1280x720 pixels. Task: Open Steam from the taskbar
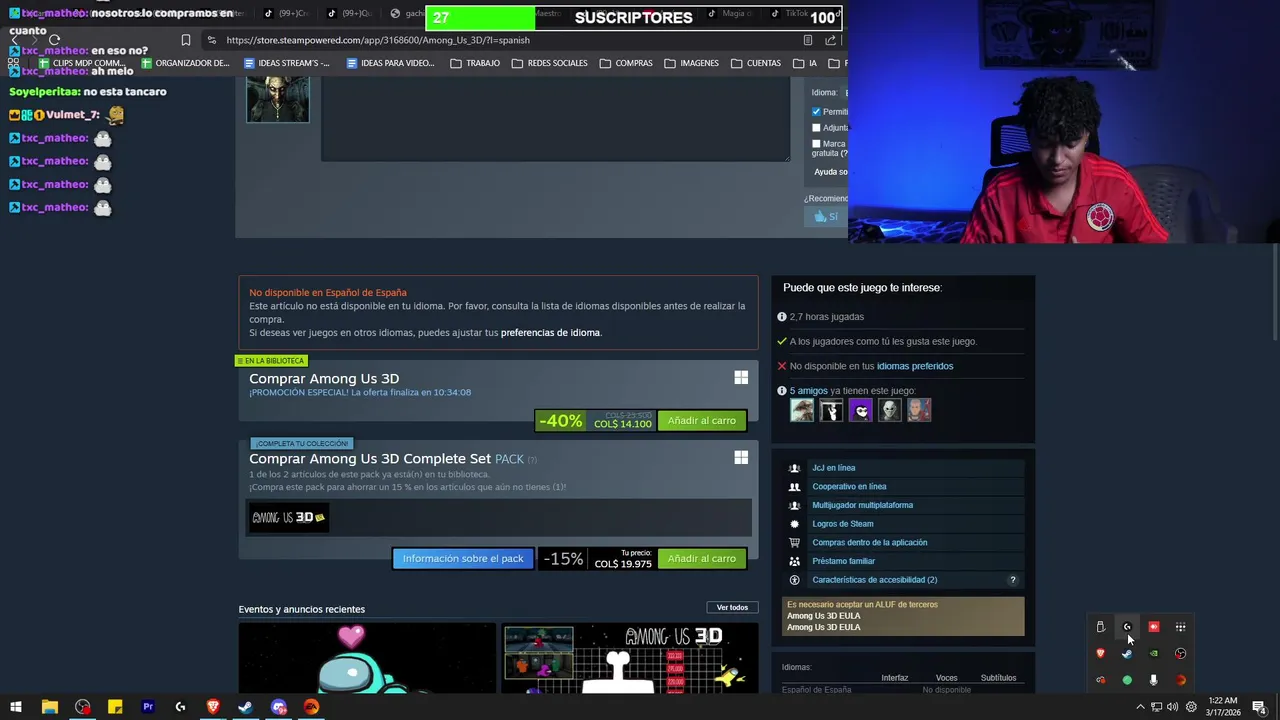pyautogui.click(x=246, y=707)
